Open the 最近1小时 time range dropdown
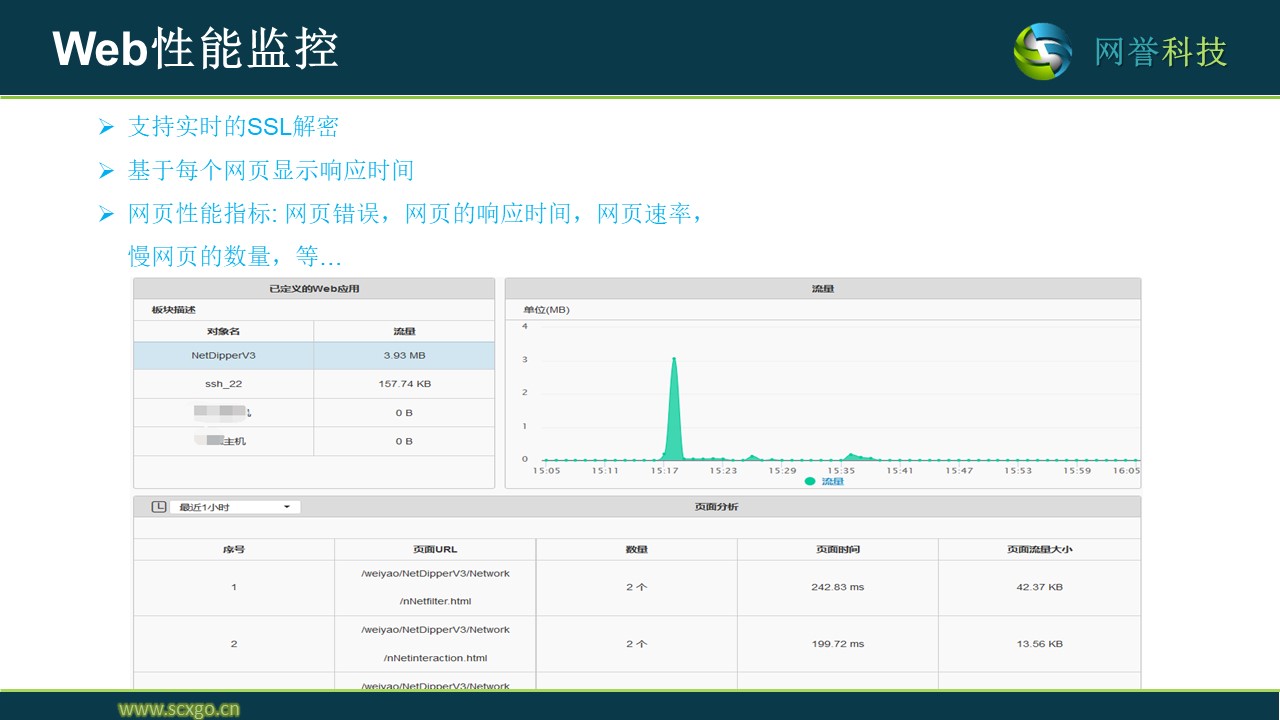 [x=234, y=507]
